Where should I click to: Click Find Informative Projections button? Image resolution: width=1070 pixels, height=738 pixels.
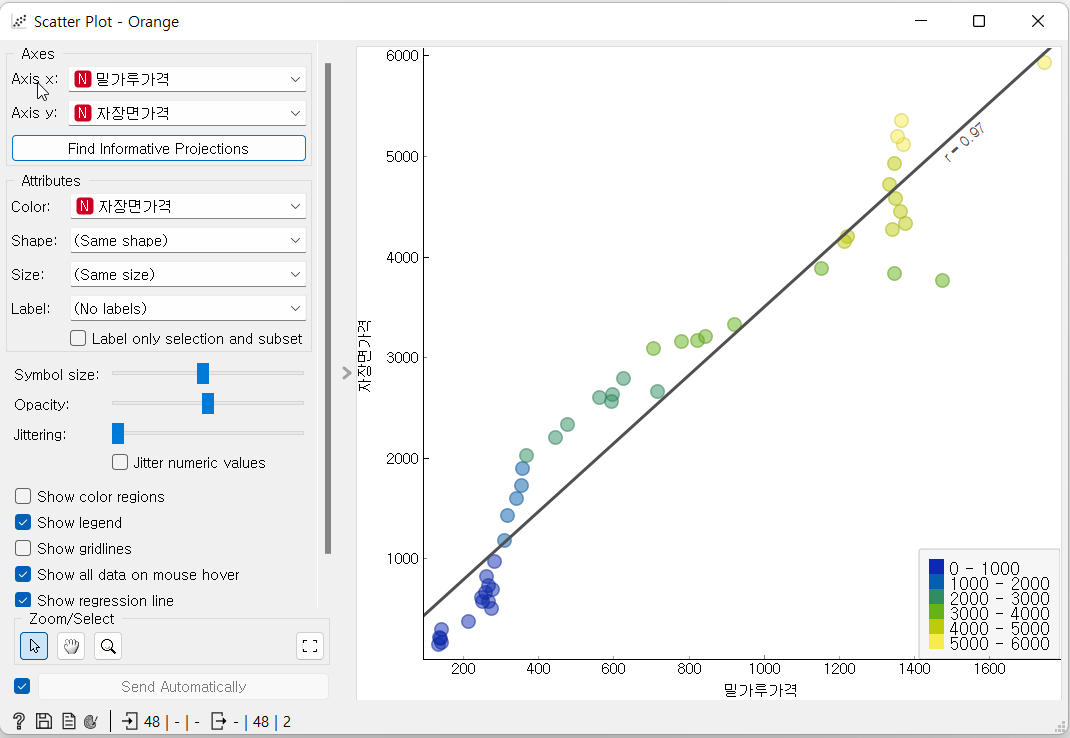[x=158, y=148]
